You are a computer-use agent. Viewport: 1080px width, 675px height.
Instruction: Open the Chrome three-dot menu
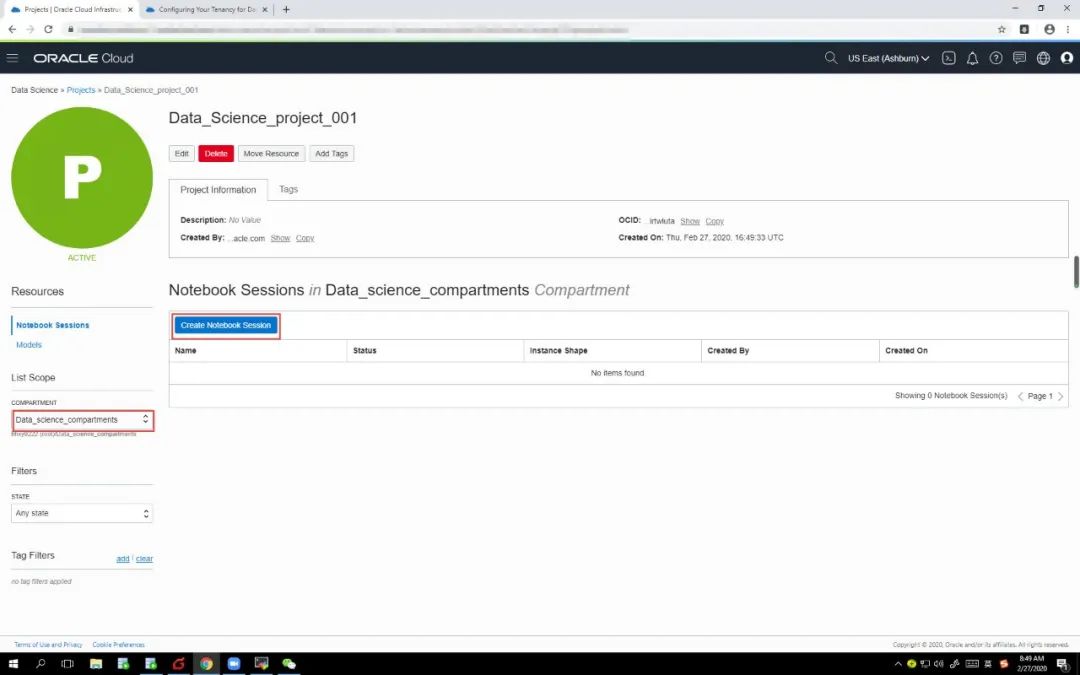click(1068, 30)
